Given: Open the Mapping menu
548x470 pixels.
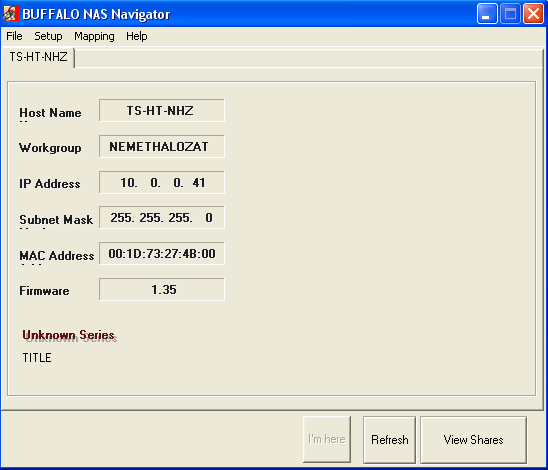Looking at the screenshot, I should (x=94, y=36).
